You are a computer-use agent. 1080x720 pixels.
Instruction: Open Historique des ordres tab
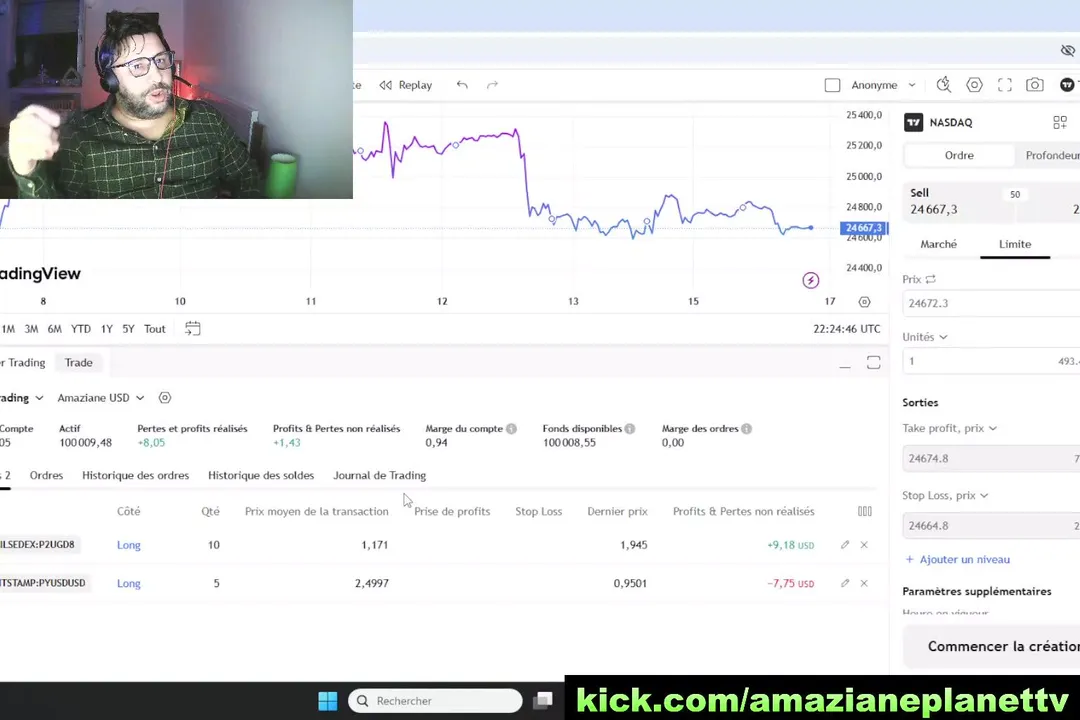[x=135, y=476]
